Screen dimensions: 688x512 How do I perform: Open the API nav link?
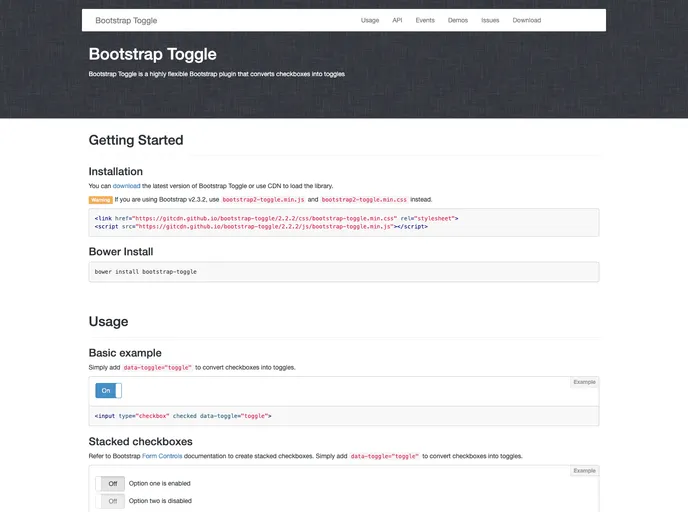[397, 20]
